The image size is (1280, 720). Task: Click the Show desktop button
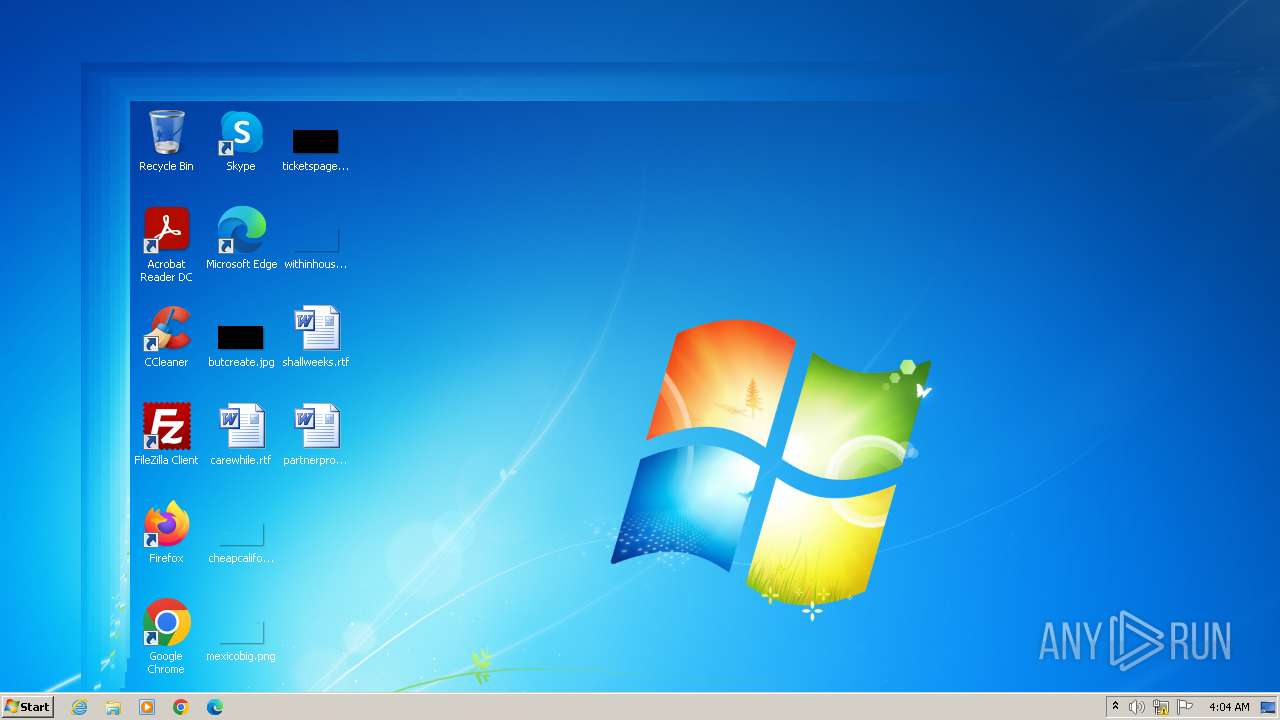coord(1269,707)
